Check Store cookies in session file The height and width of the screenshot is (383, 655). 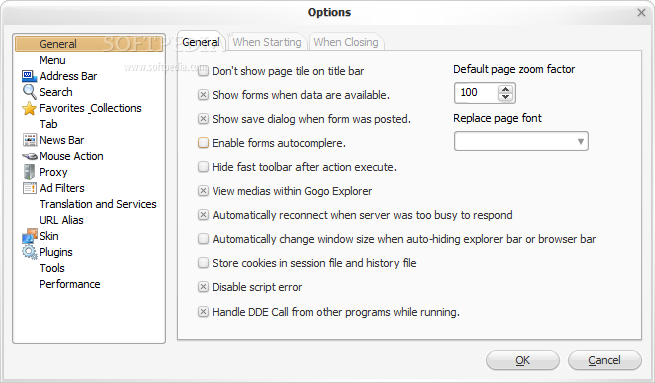coord(203,263)
